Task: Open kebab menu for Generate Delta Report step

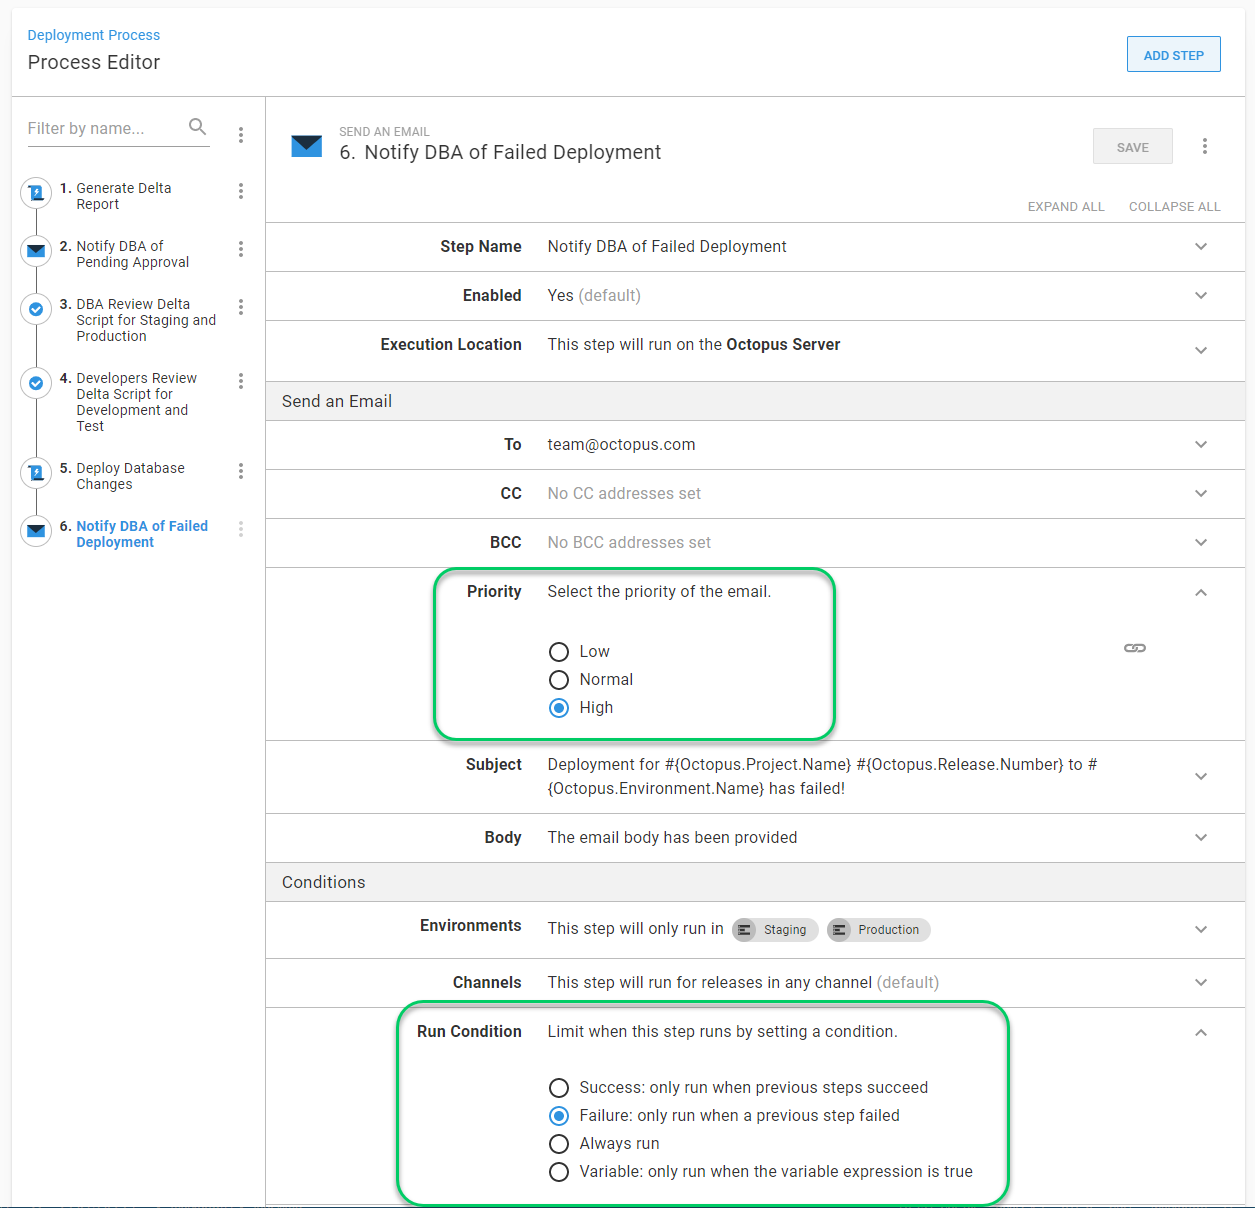Action: click(241, 191)
